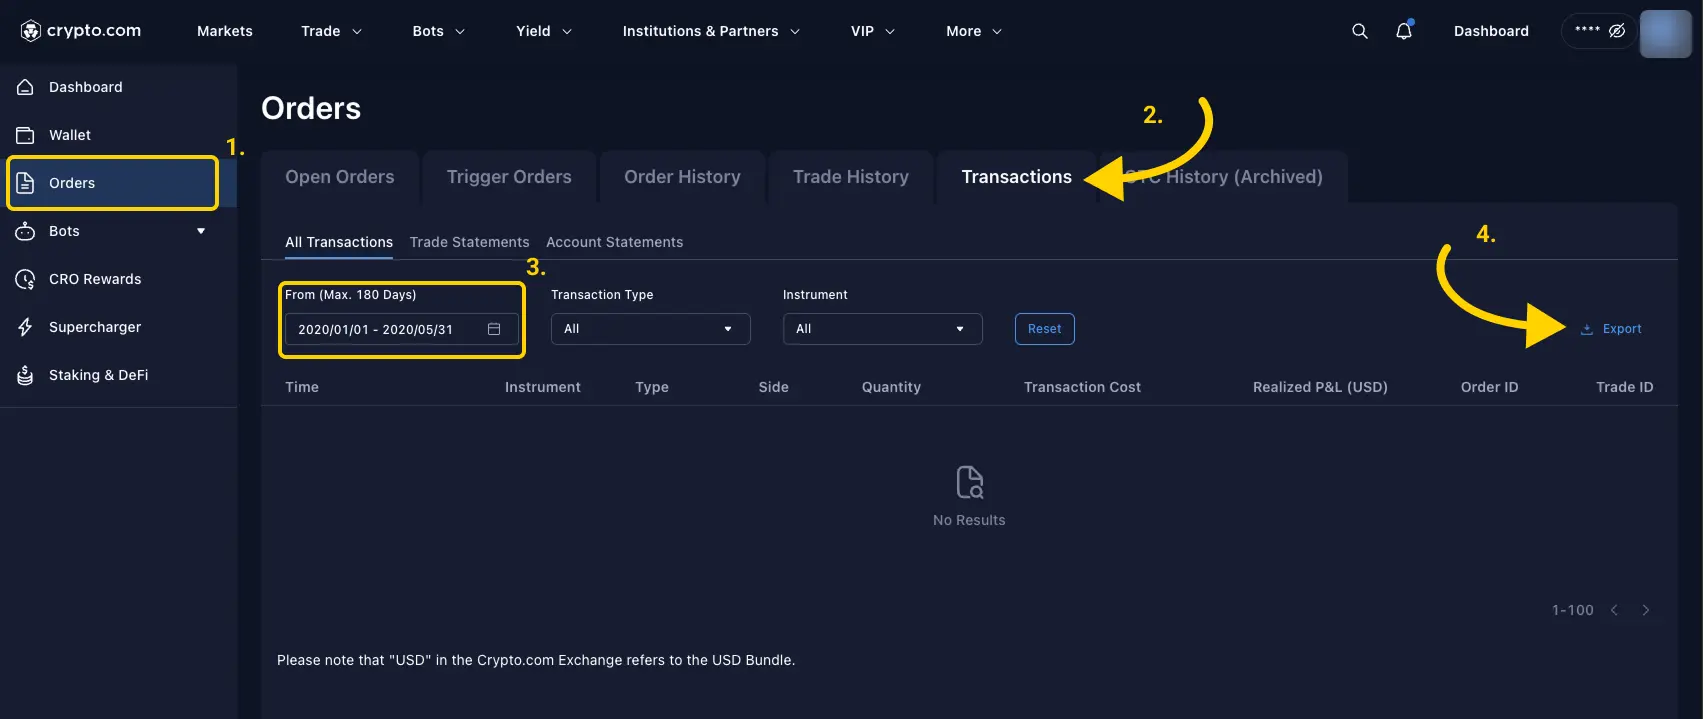Switch to the Order History tab
1703x719 pixels.
[x=683, y=177]
